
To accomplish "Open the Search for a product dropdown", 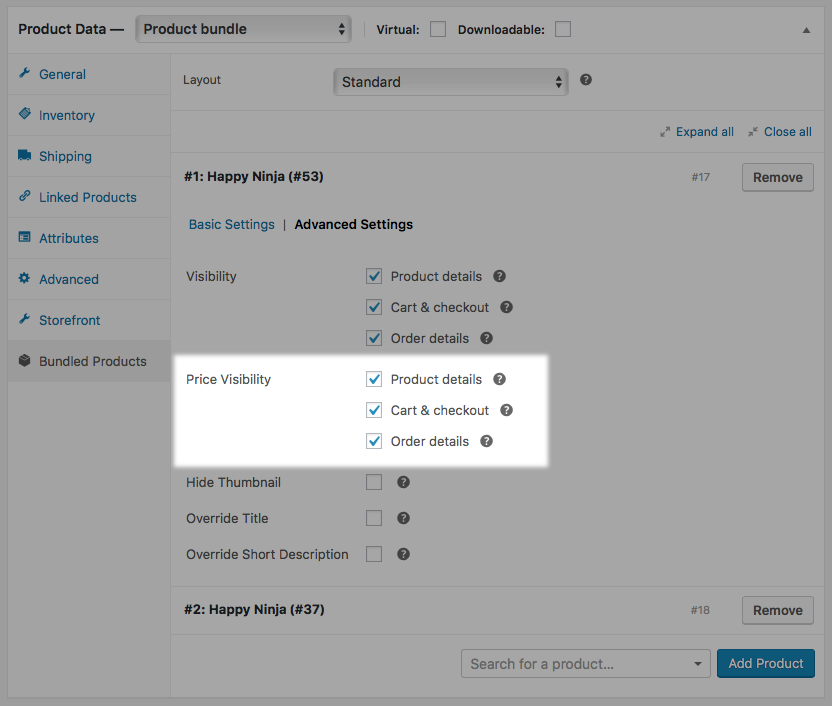I will [x=586, y=664].
